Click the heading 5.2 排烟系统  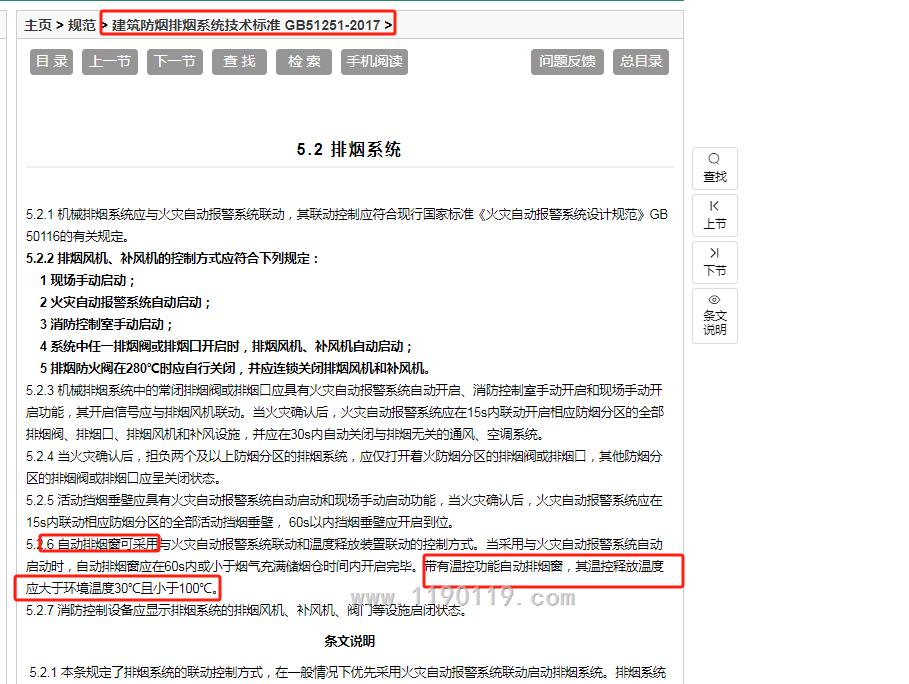pyautogui.click(x=349, y=149)
